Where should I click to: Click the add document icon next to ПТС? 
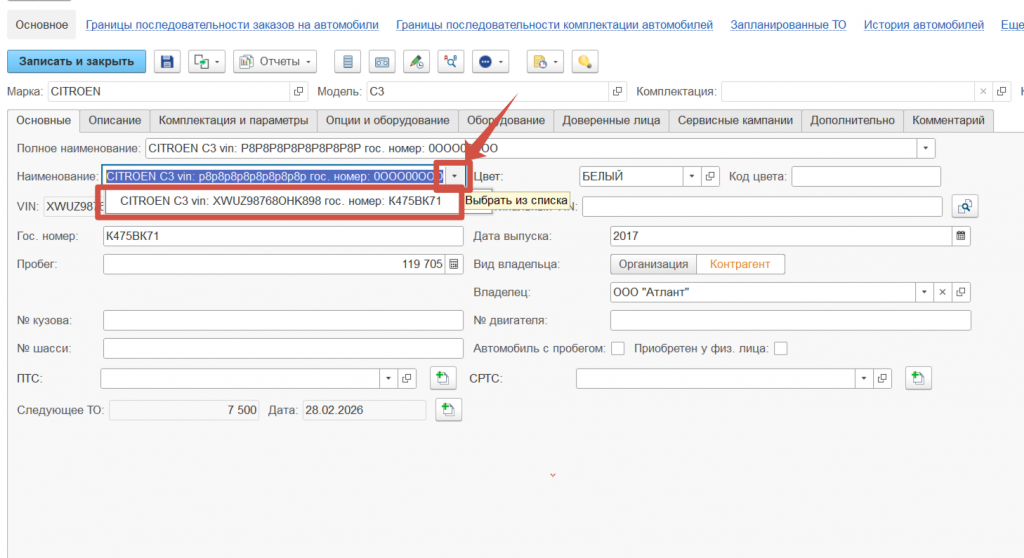pyautogui.click(x=442, y=379)
